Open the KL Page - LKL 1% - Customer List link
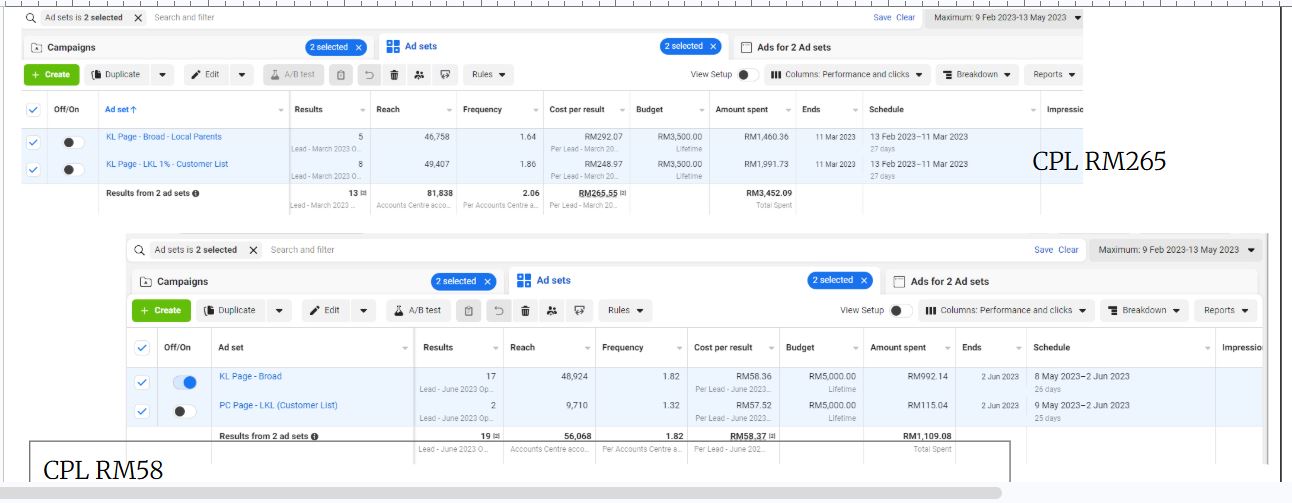The width and height of the screenshot is (1292, 503). click(167, 164)
